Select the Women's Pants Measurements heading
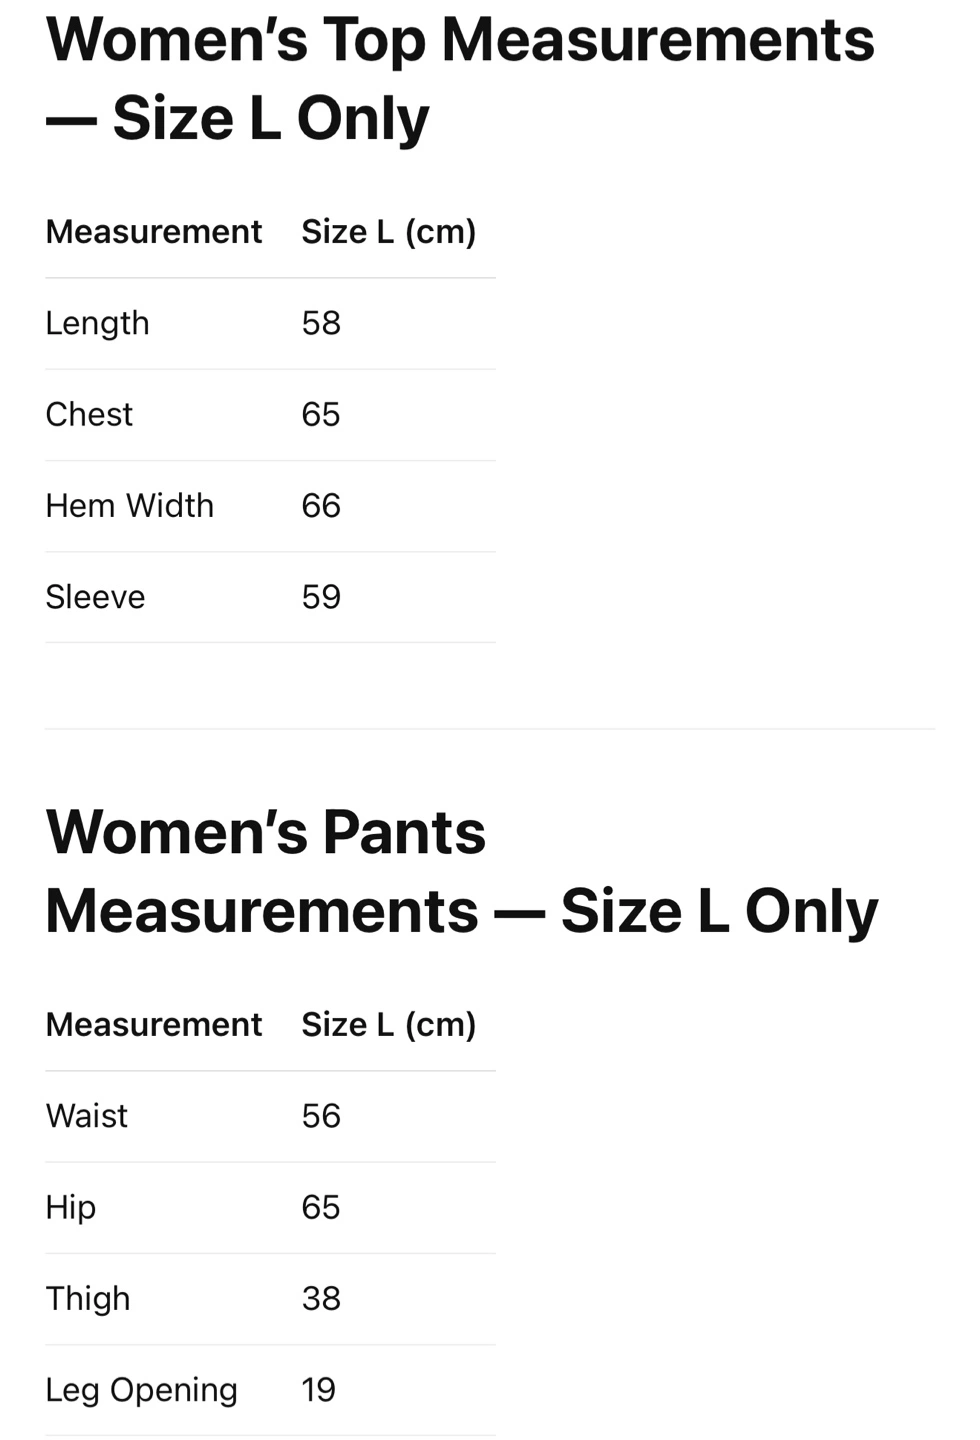Viewport: 980px width, 1440px height. coord(462,871)
